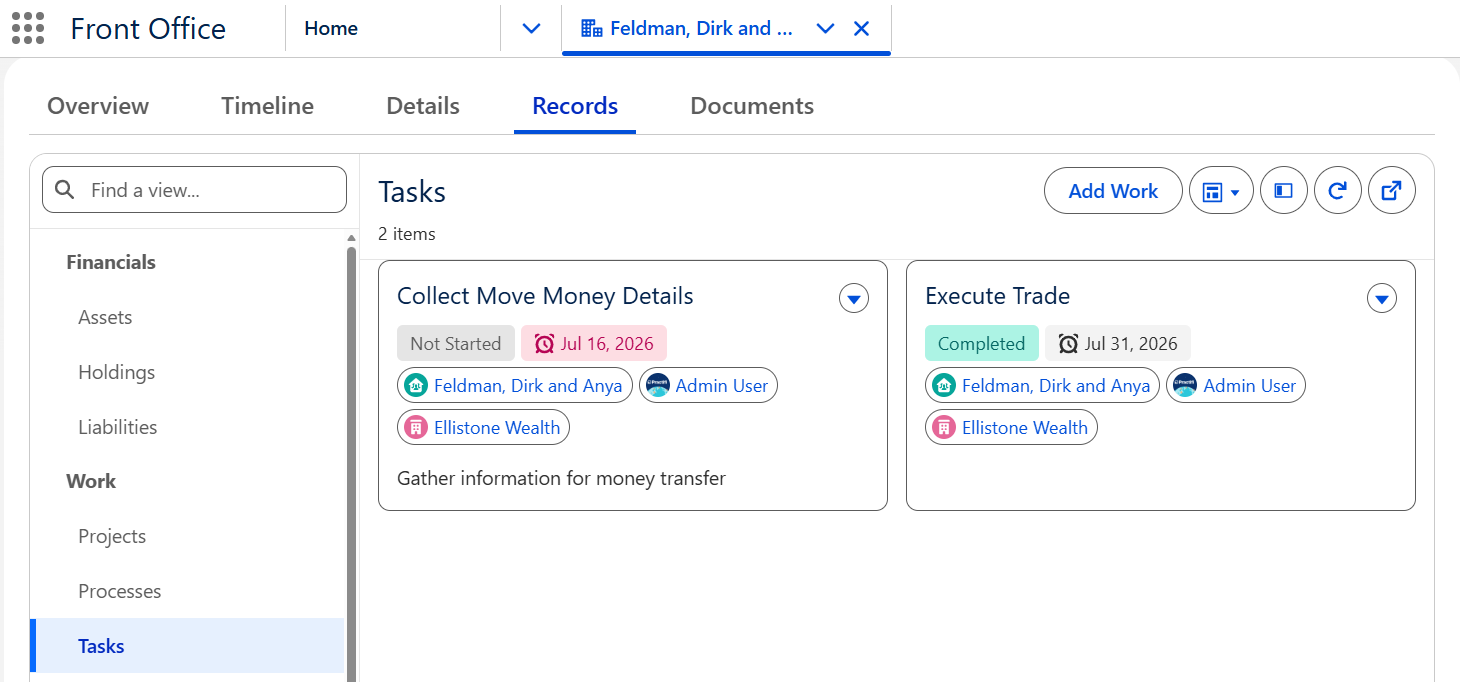
Task: Click the Gather information for money transfer text
Action: click(561, 478)
